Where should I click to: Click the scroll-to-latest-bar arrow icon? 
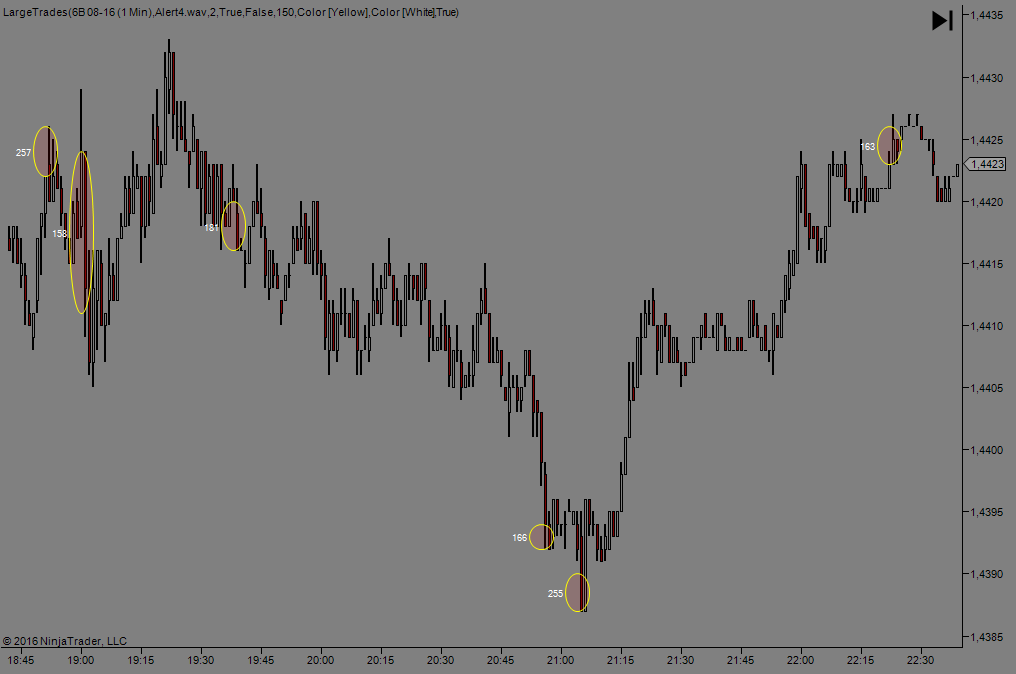(x=942, y=21)
